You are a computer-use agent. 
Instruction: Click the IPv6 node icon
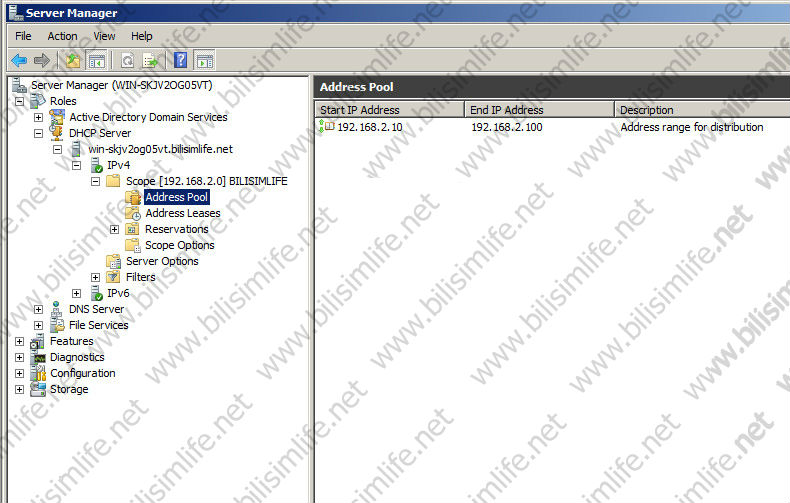pos(96,293)
